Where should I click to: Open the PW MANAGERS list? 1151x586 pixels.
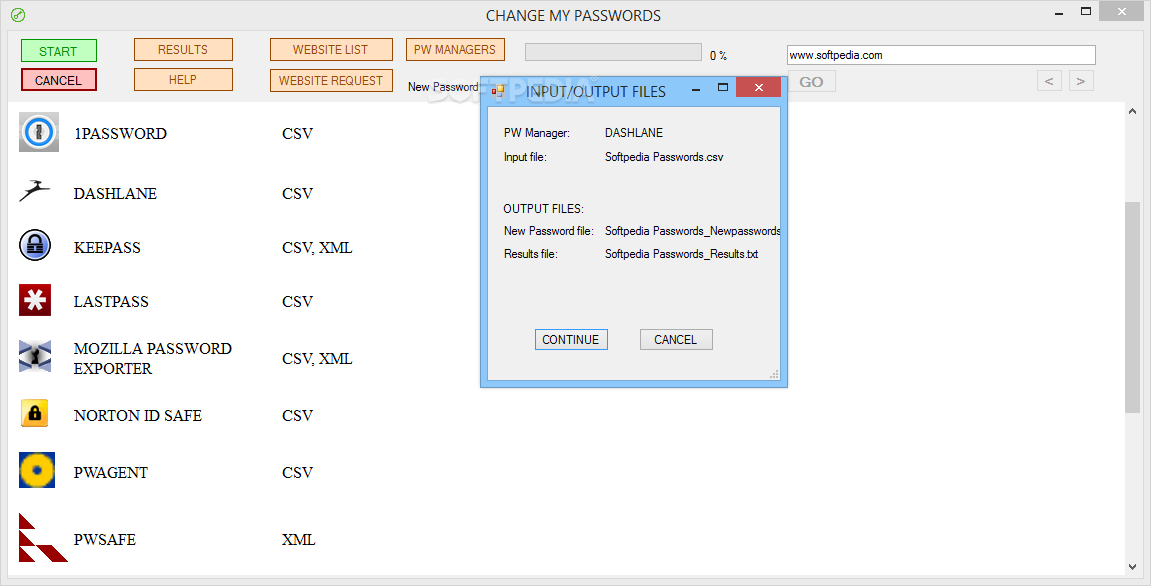coord(455,49)
